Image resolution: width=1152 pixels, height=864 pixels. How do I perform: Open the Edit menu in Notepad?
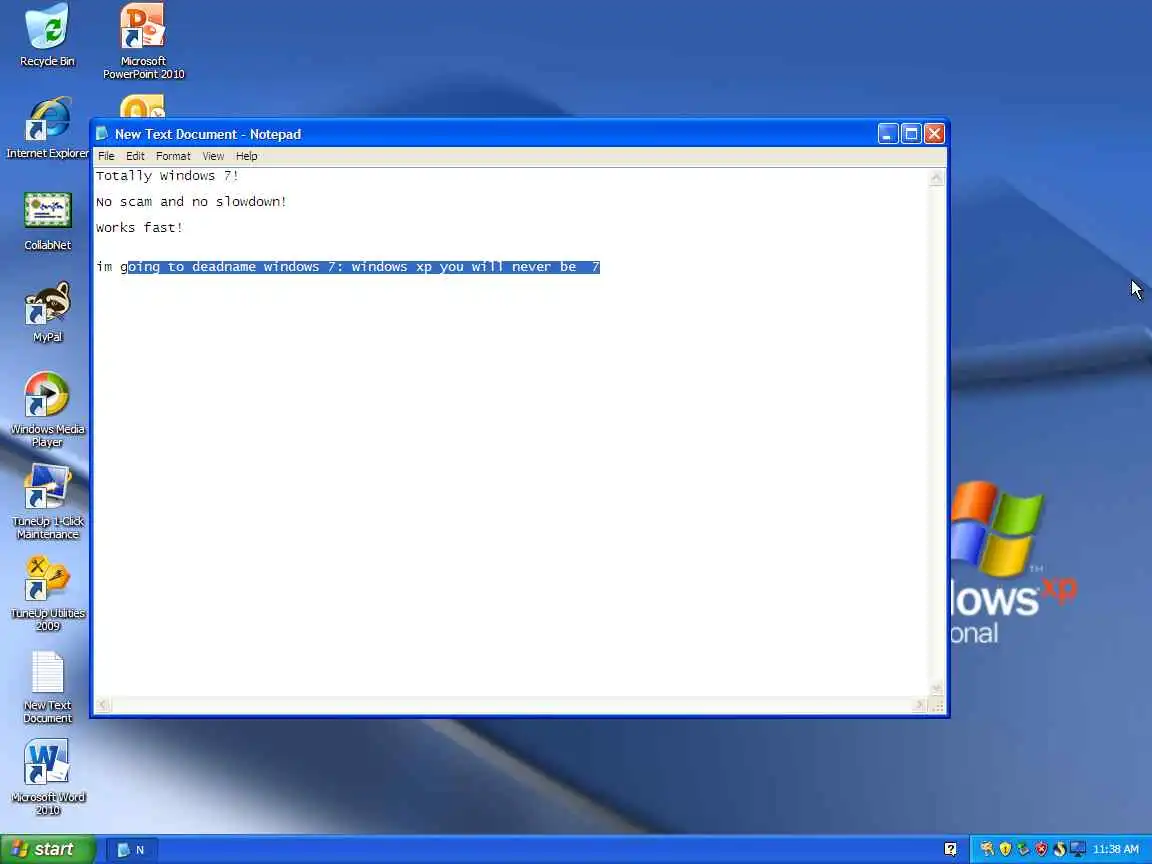point(134,156)
